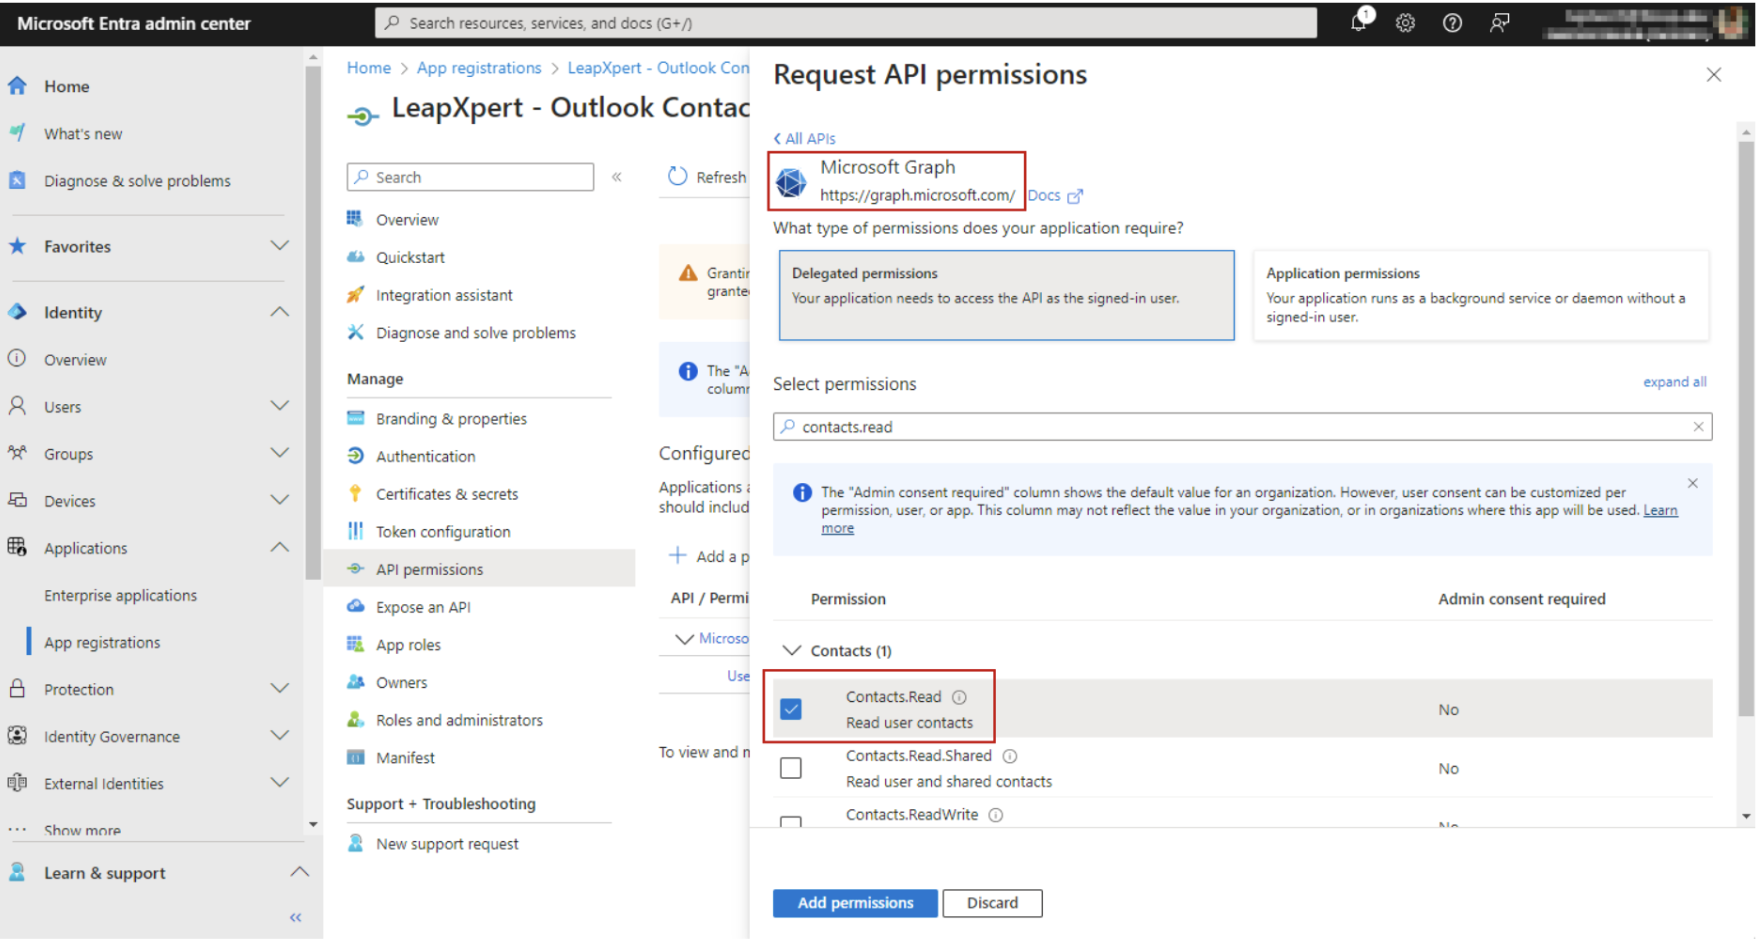Open Enterprise applications in sidebar

120,595
